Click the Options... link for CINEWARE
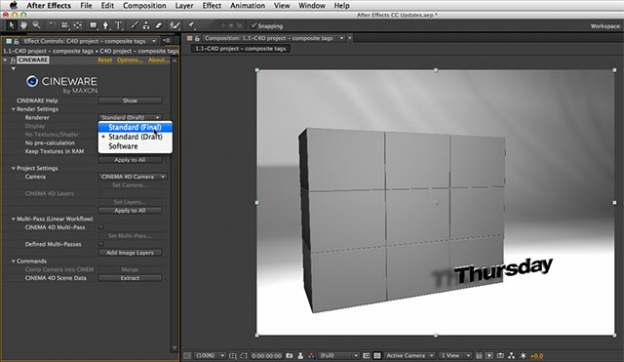 pos(130,60)
